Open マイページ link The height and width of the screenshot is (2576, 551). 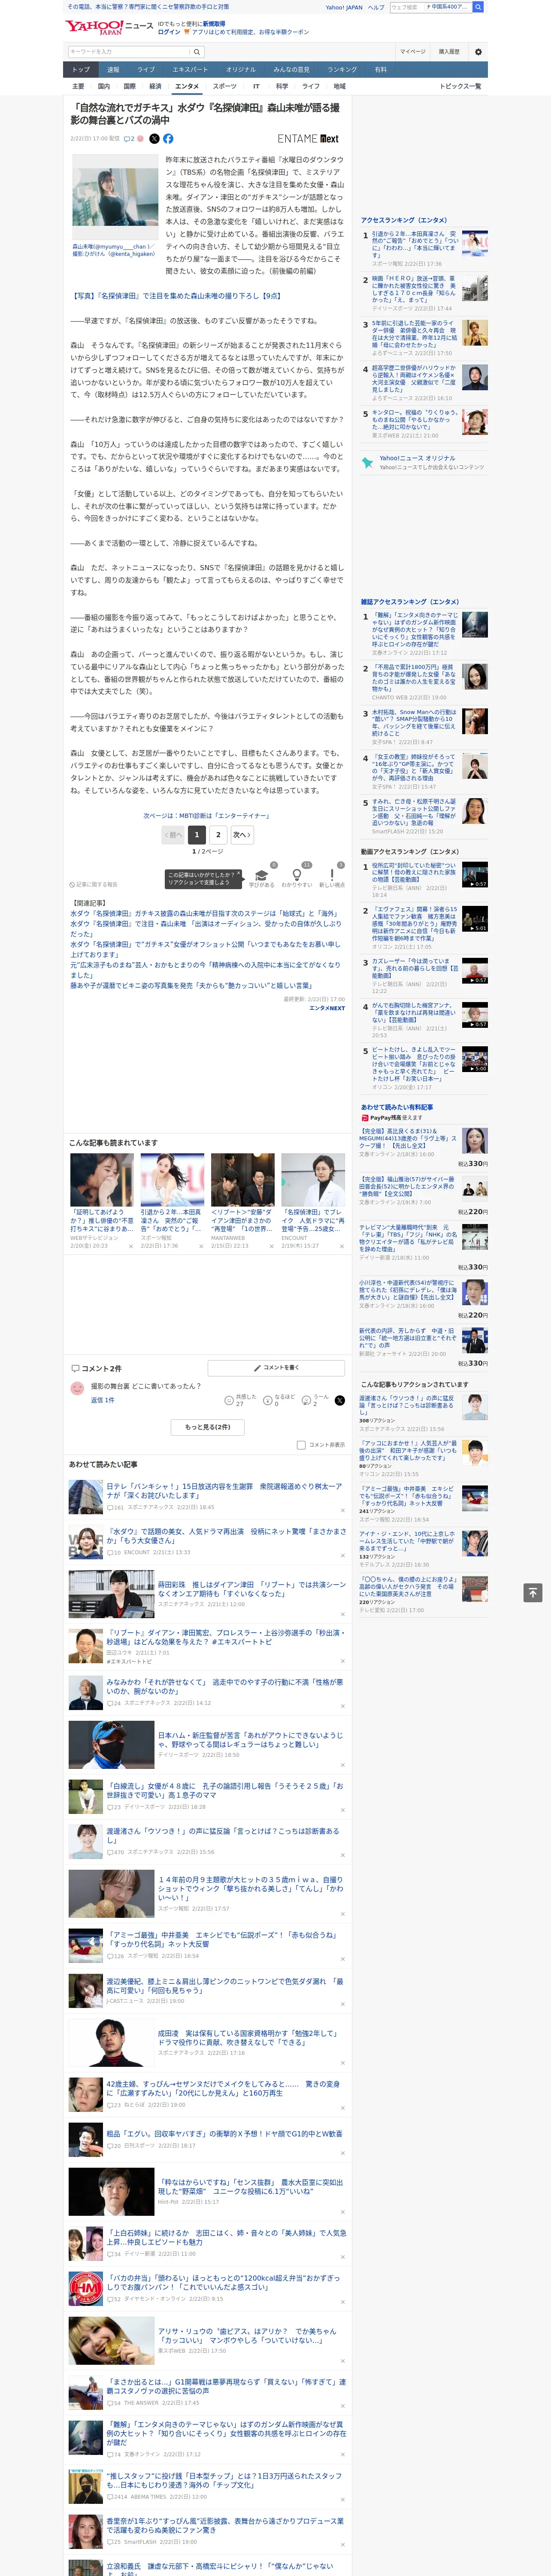click(412, 52)
